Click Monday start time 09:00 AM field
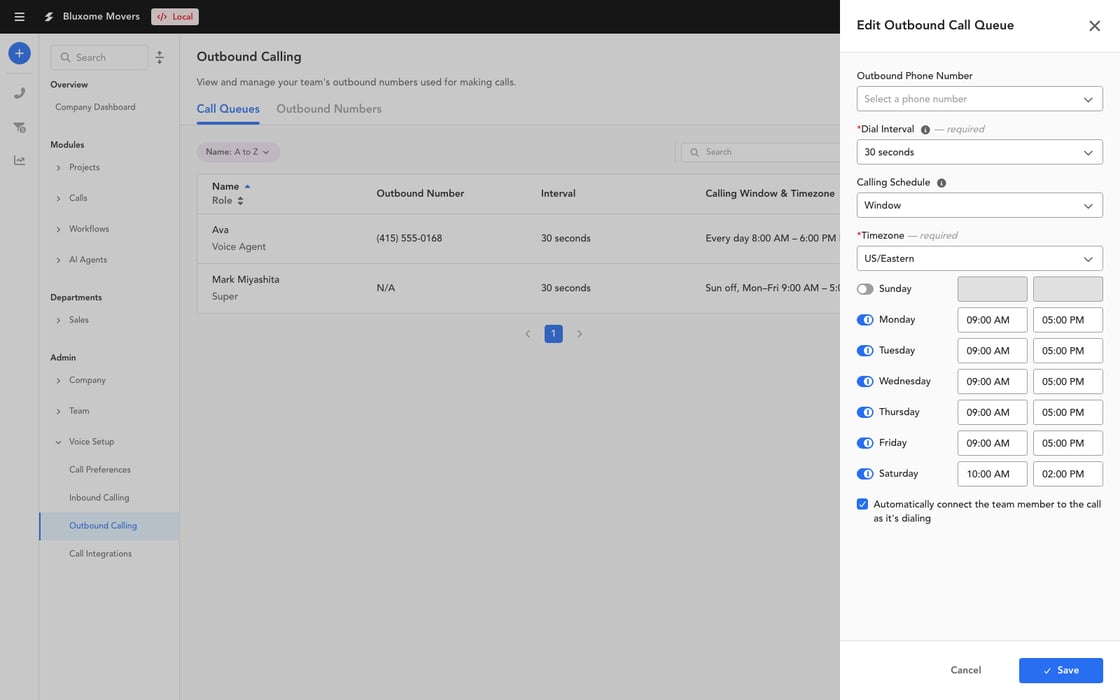The image size is (1120, 700). click(x=992, y=320)
